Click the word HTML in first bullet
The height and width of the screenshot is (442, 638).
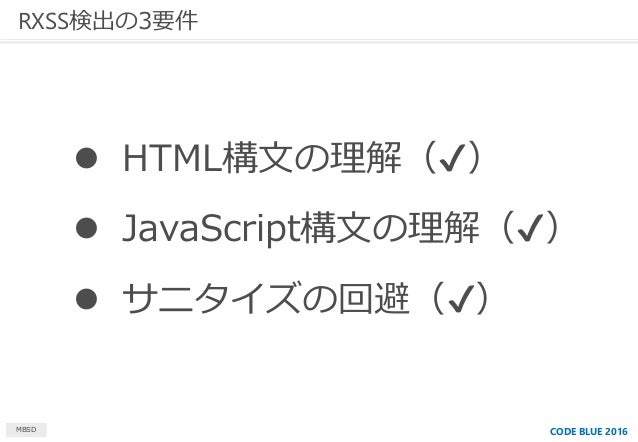click(x=173, y=158)
